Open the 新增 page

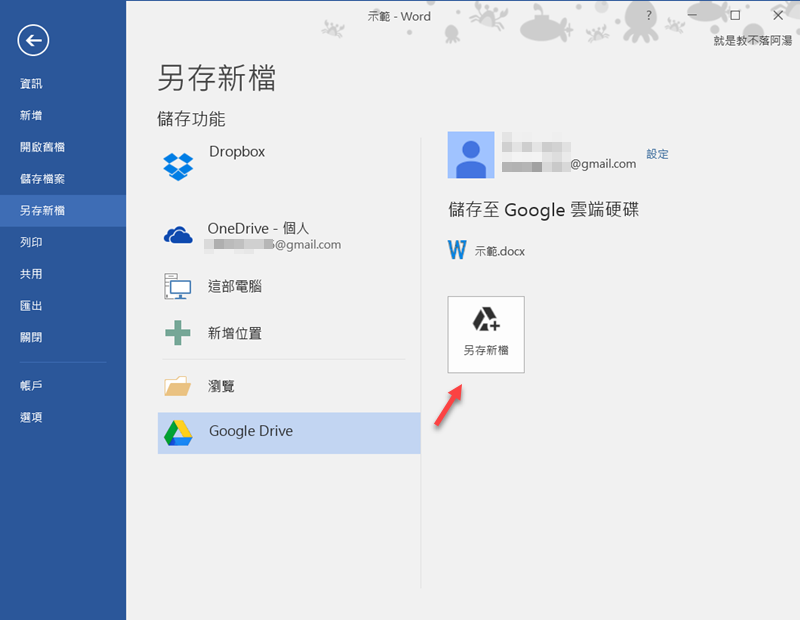coord(31,115)
